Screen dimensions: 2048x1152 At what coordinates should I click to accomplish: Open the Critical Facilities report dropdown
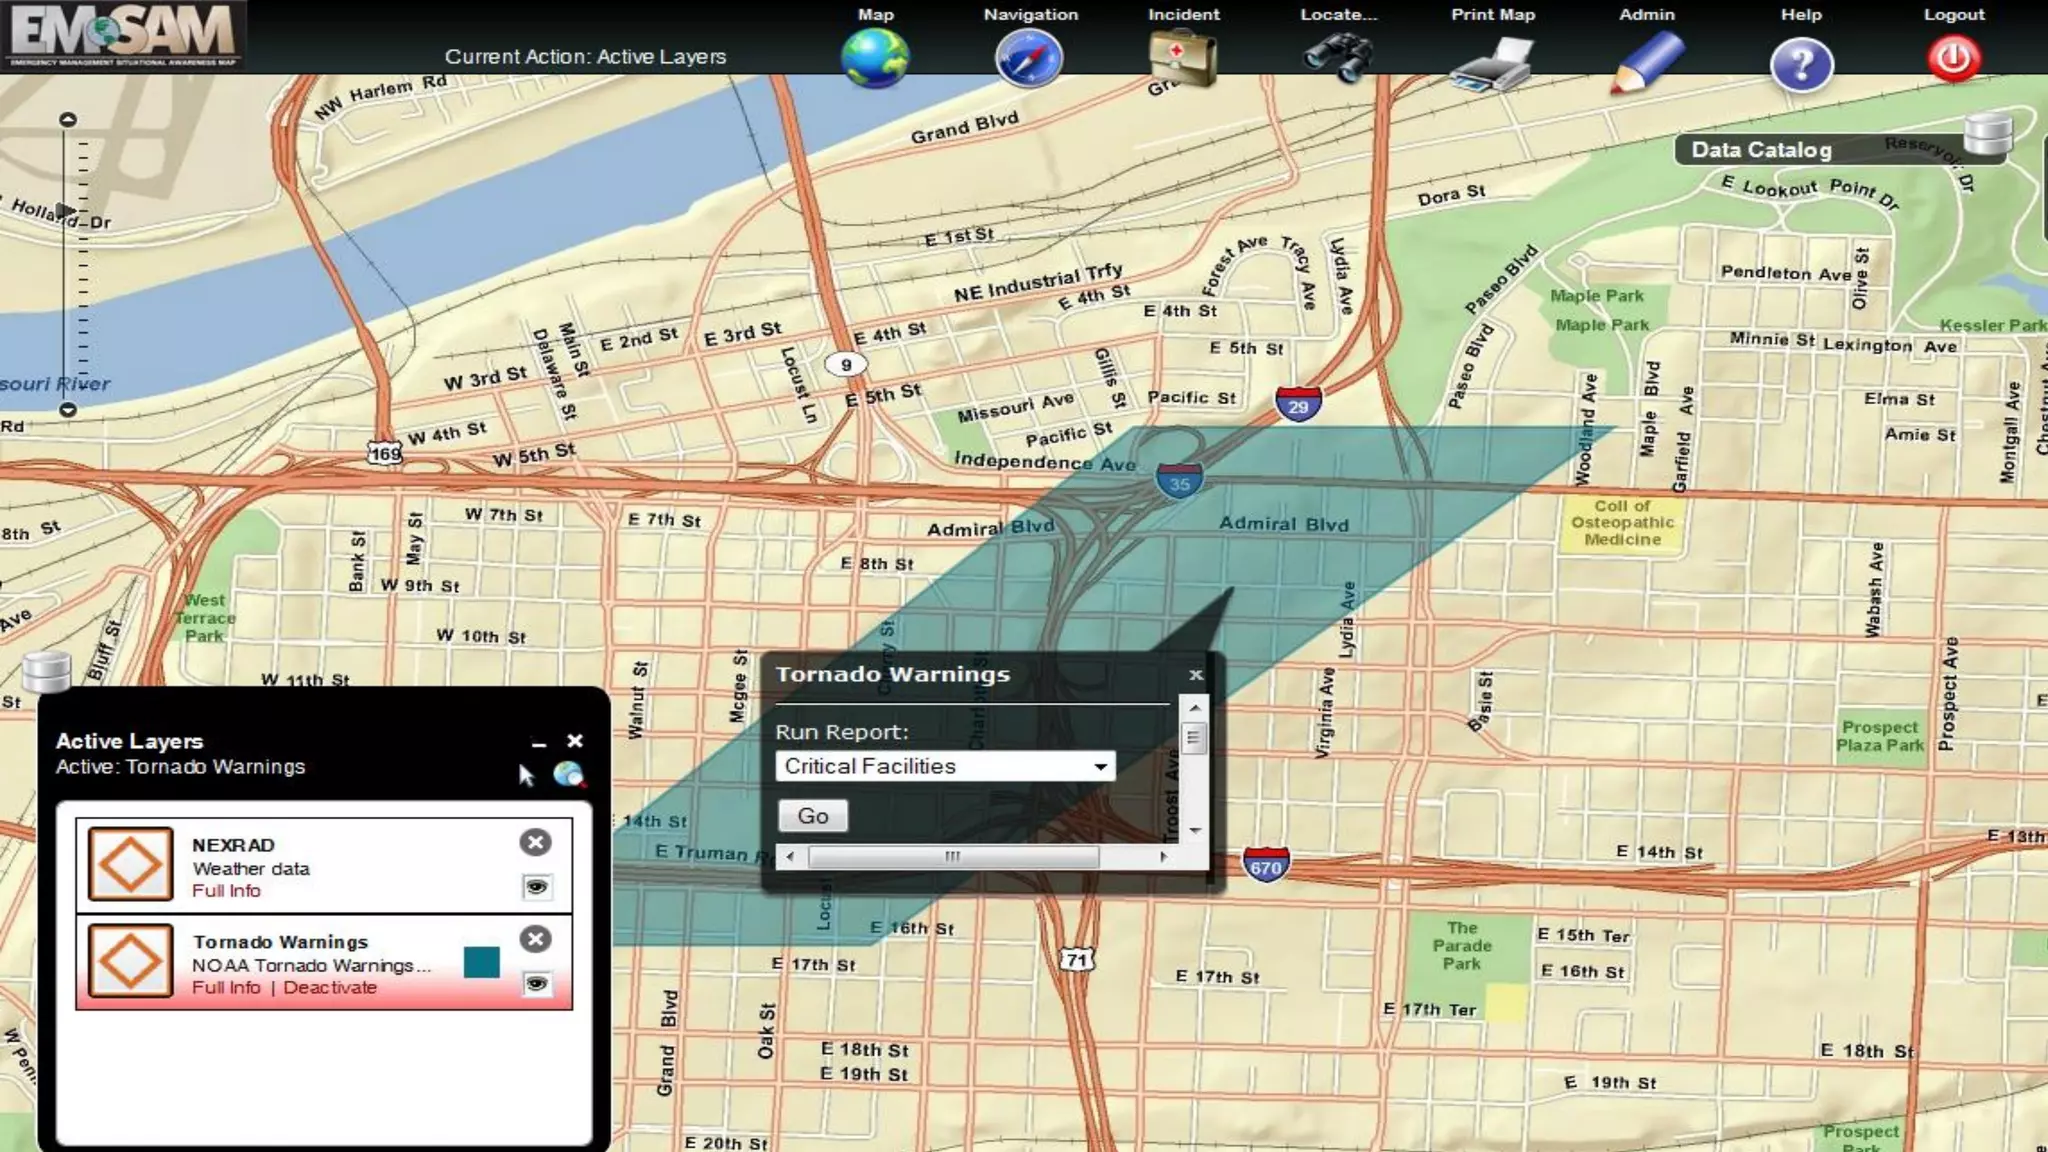click(x=945, y=766)
